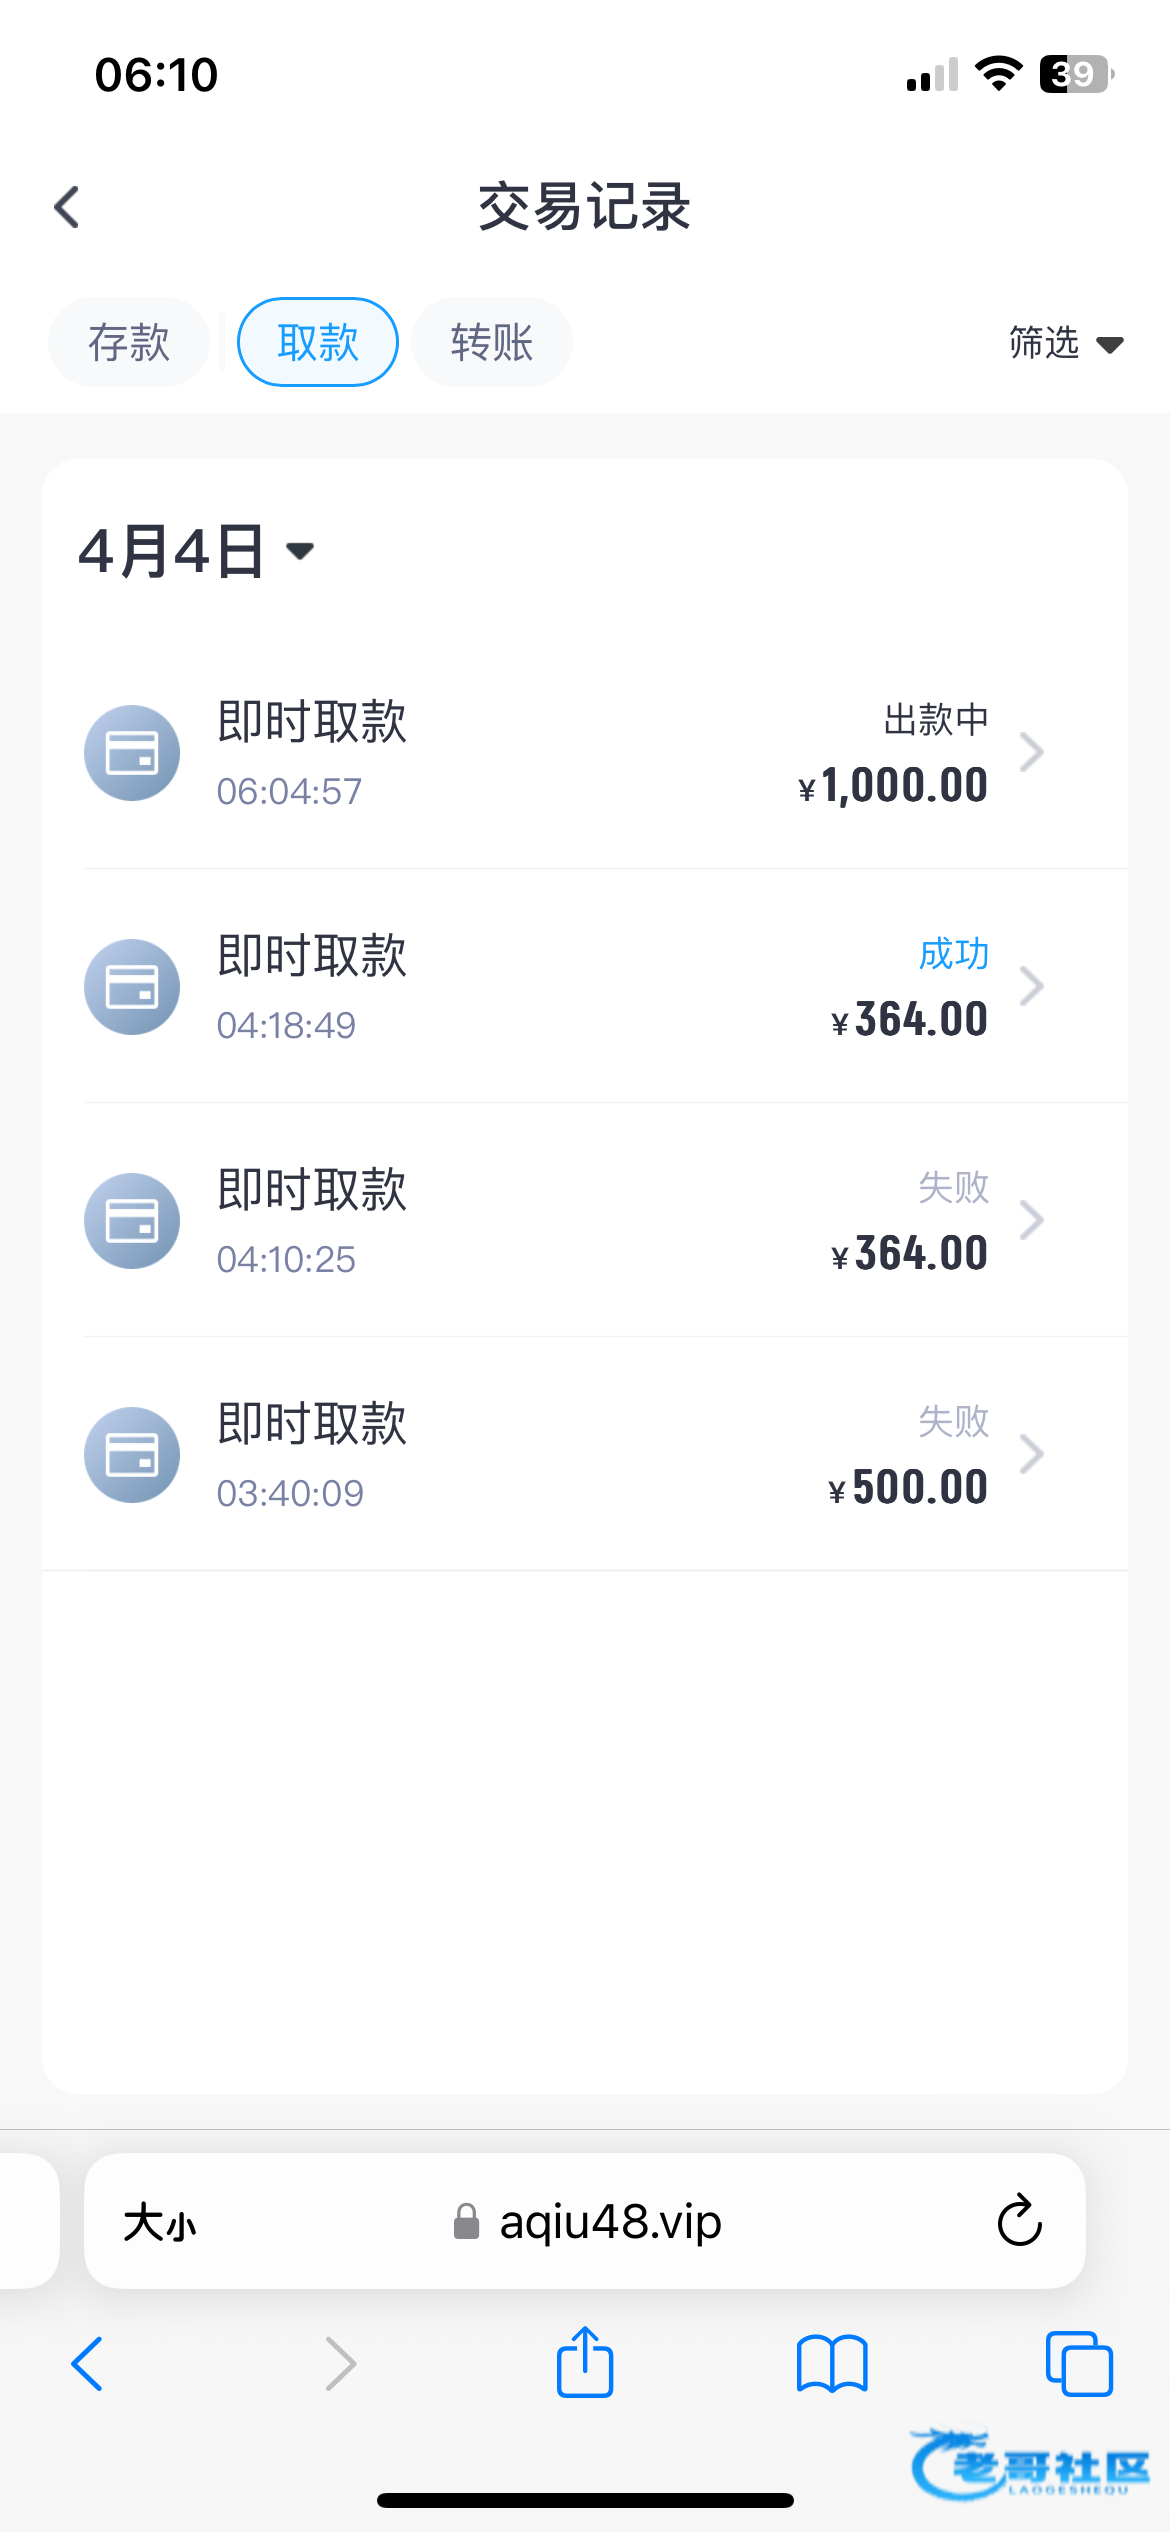
Task: Click the 成功 status label
Action: tap(954, 954)
